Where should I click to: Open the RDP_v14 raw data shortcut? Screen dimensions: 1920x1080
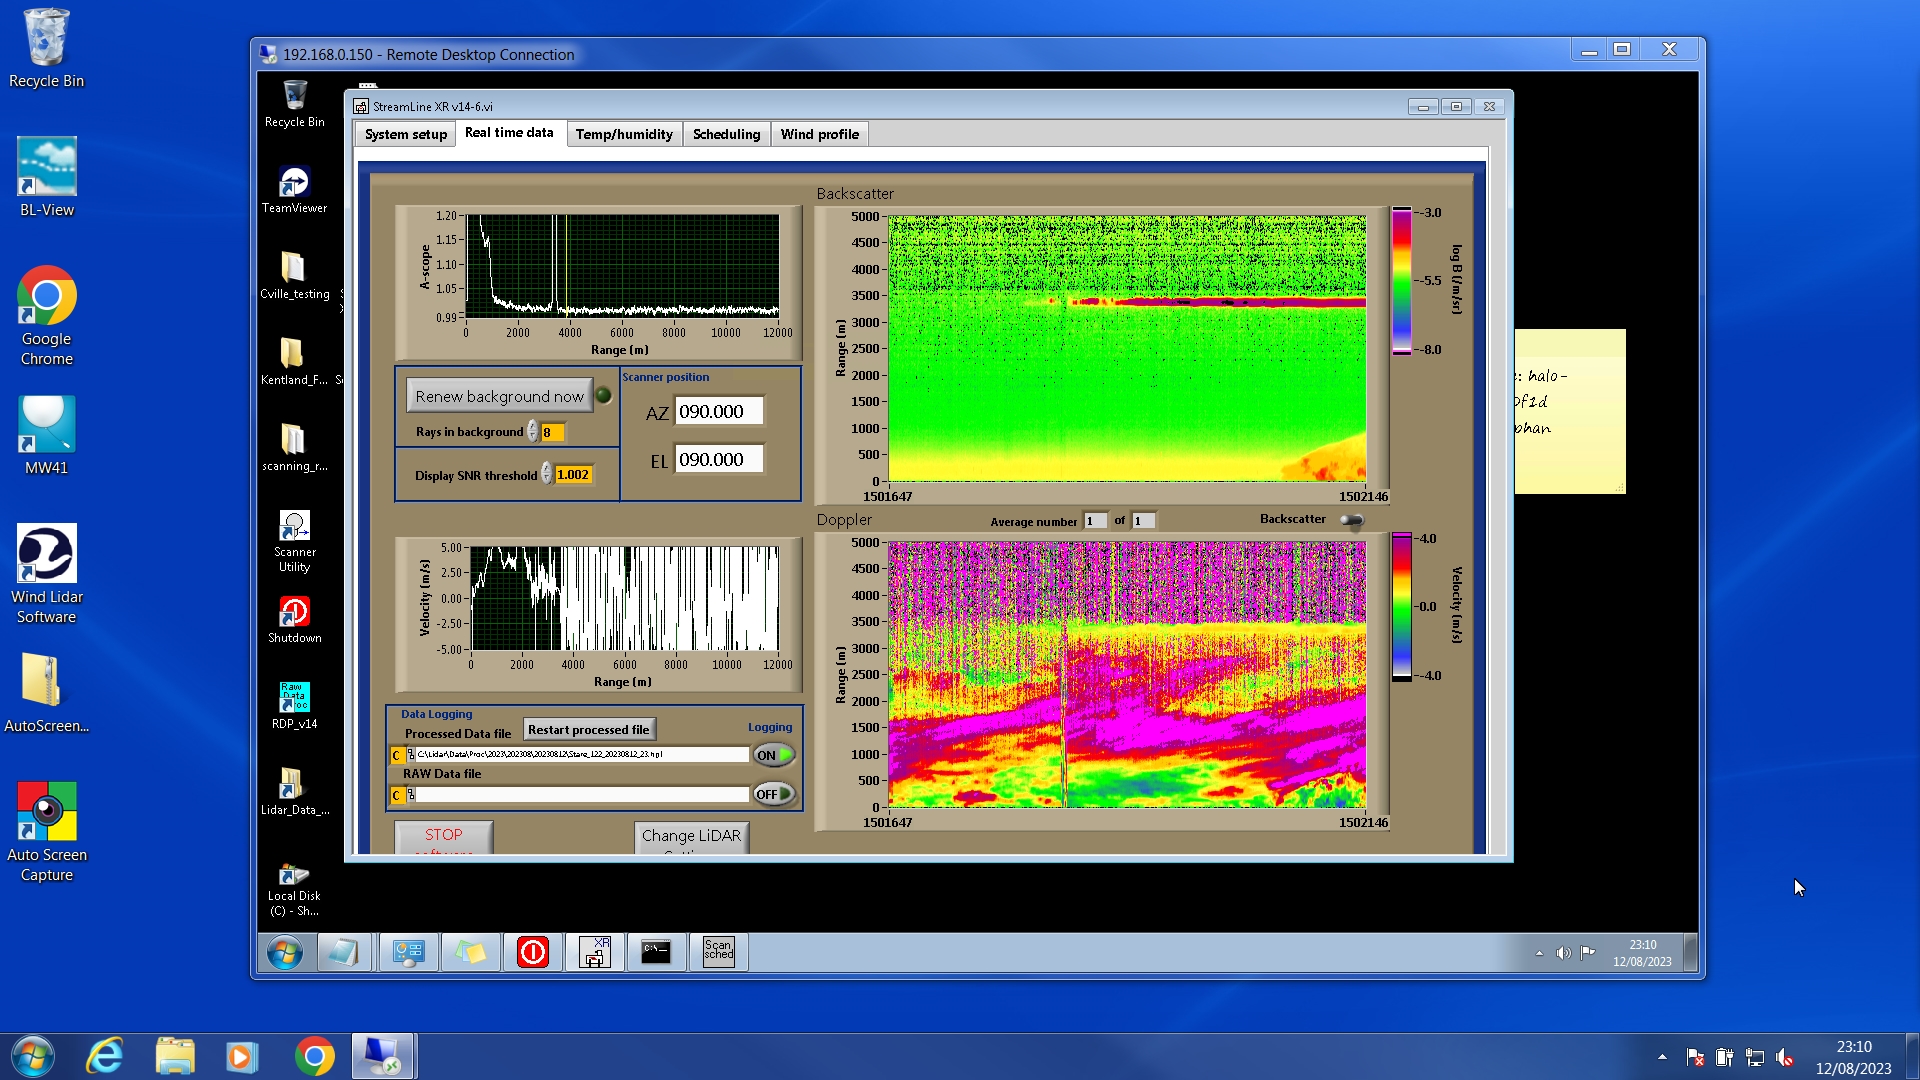coord(294,698)
